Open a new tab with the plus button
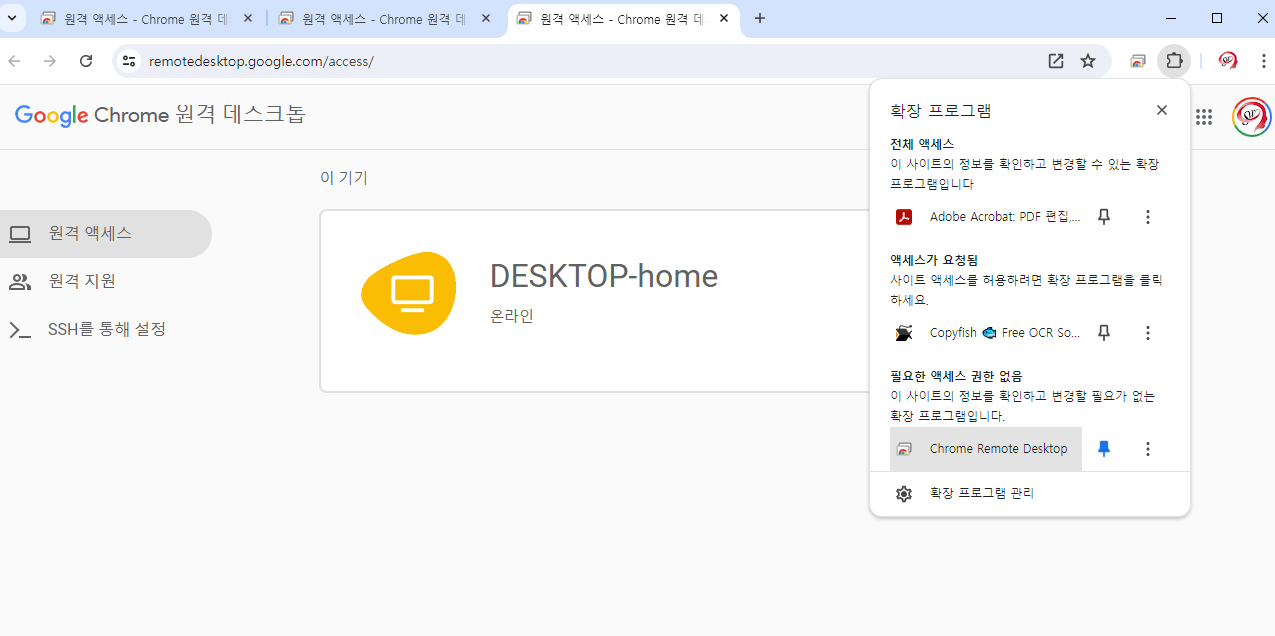Viewport: 1275px width, 636px height. tap(760, 19)
